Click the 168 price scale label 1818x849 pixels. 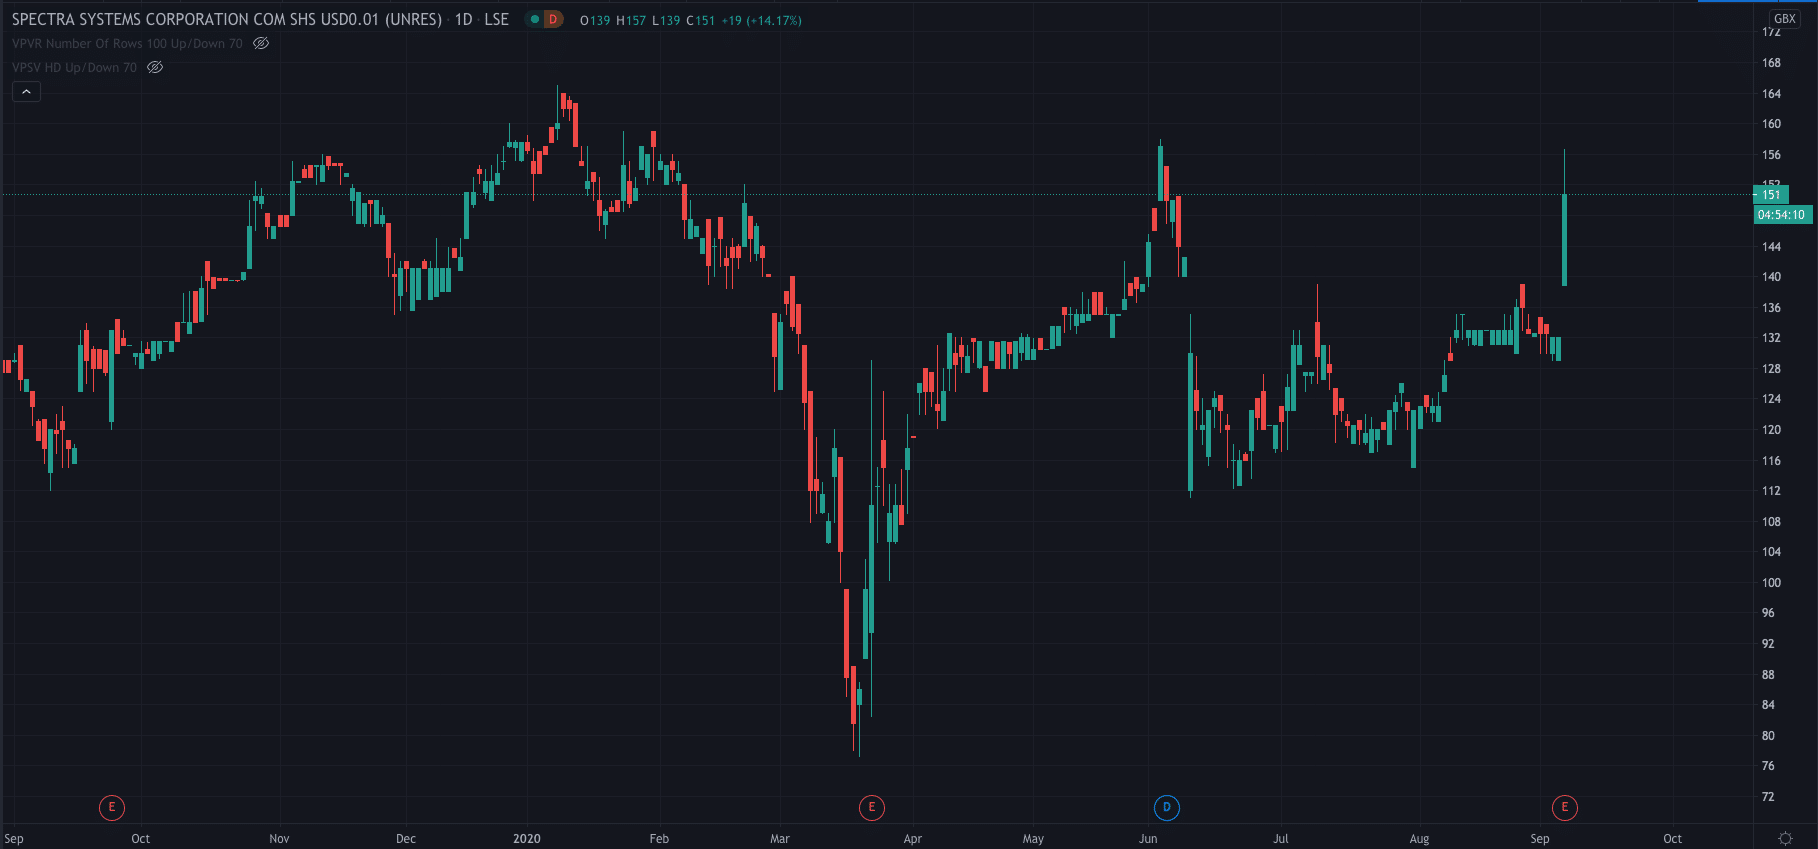[x=1771, y=63]
